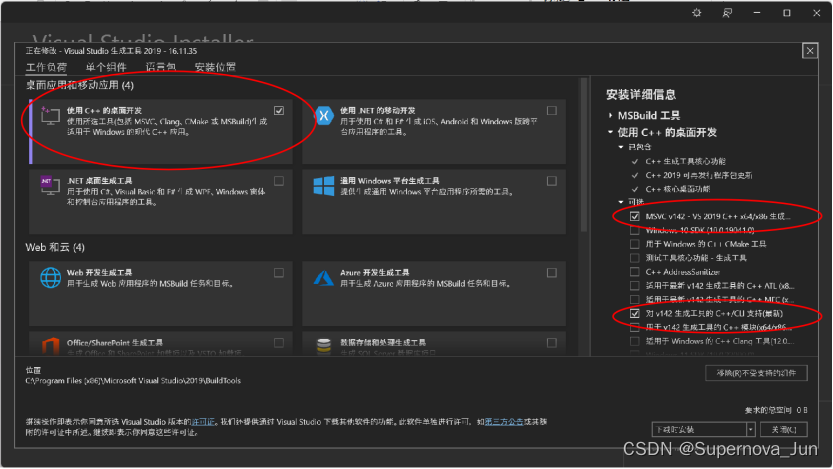Click the workloads list vertical scrollbar

click(x=584, y=155)
